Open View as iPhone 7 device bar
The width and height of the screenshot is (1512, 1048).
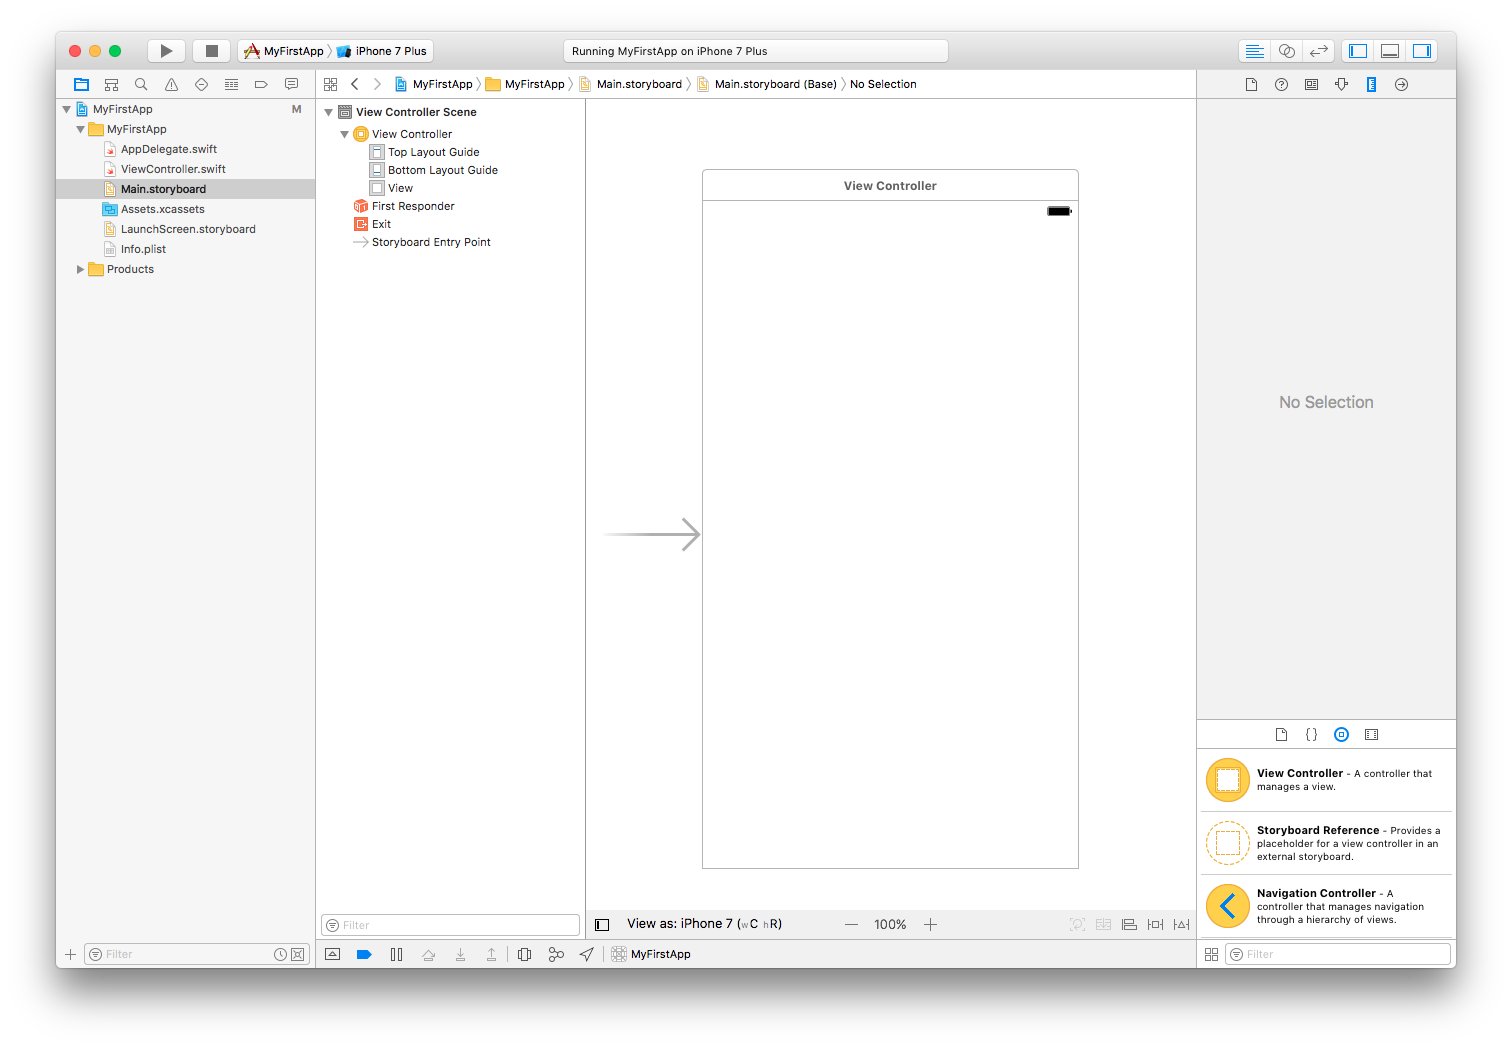click(x=704, y=924)
